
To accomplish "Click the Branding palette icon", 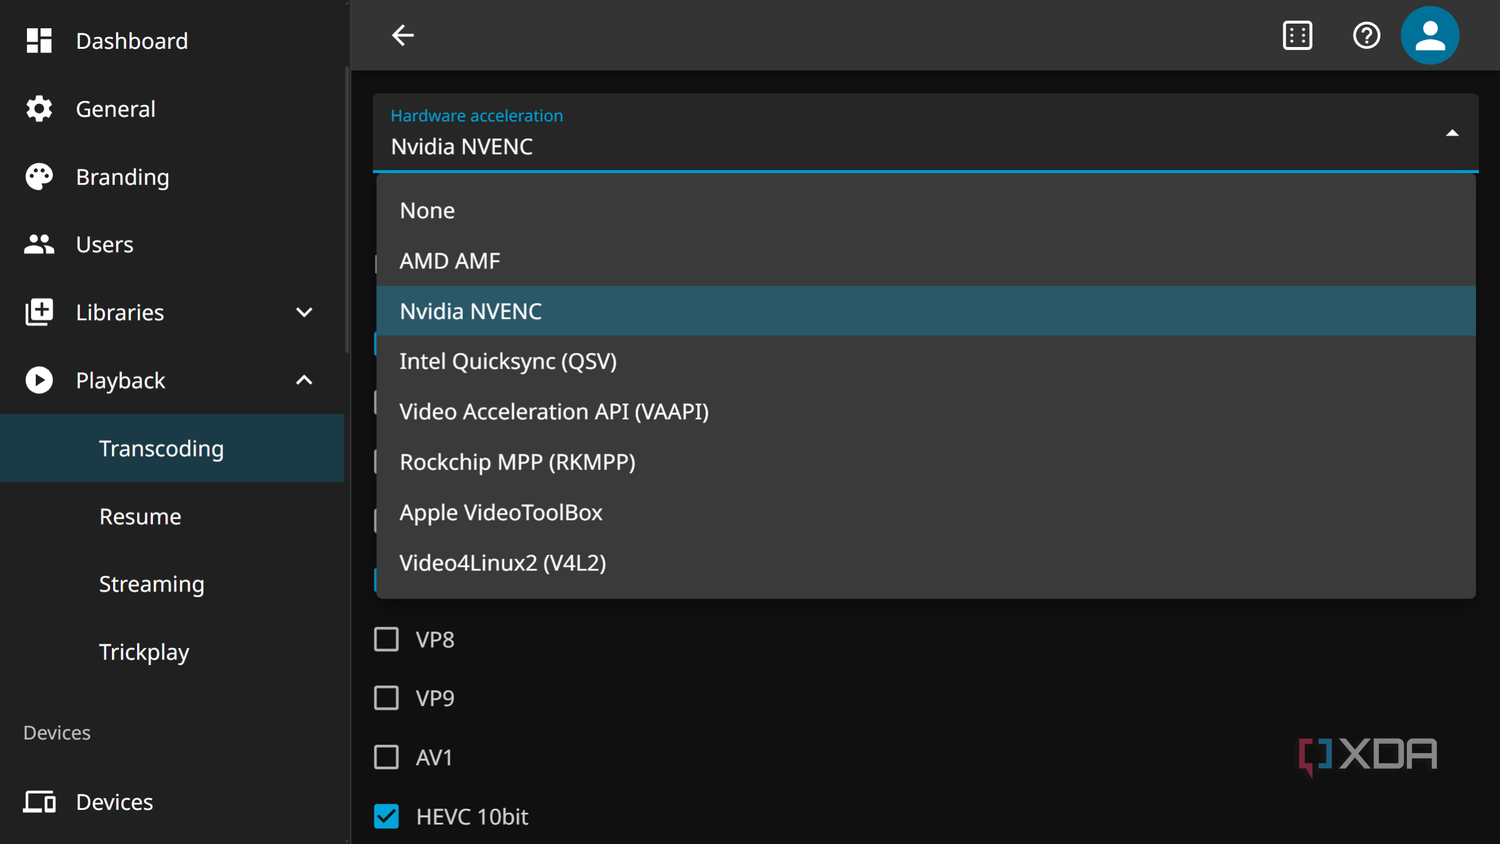I will [39, 177].
